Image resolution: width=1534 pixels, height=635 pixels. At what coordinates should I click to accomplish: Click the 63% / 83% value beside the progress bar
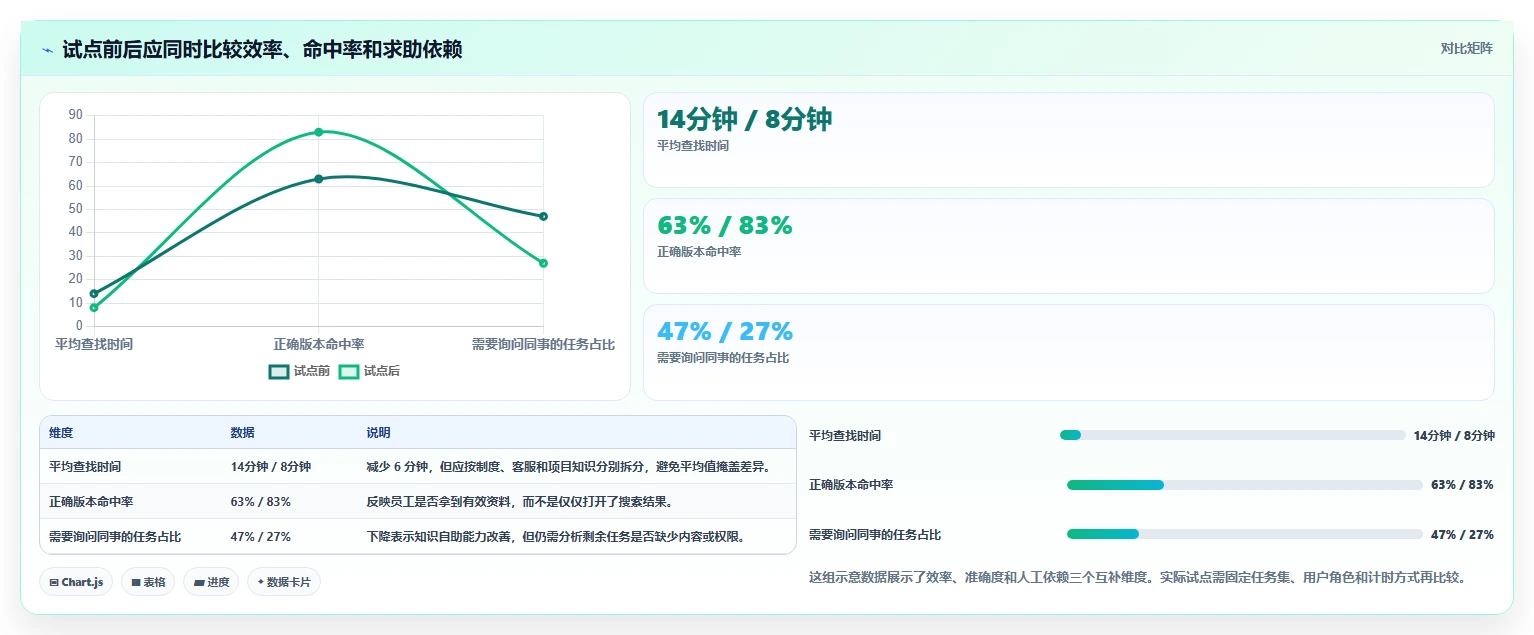(x=1462, y=485)
